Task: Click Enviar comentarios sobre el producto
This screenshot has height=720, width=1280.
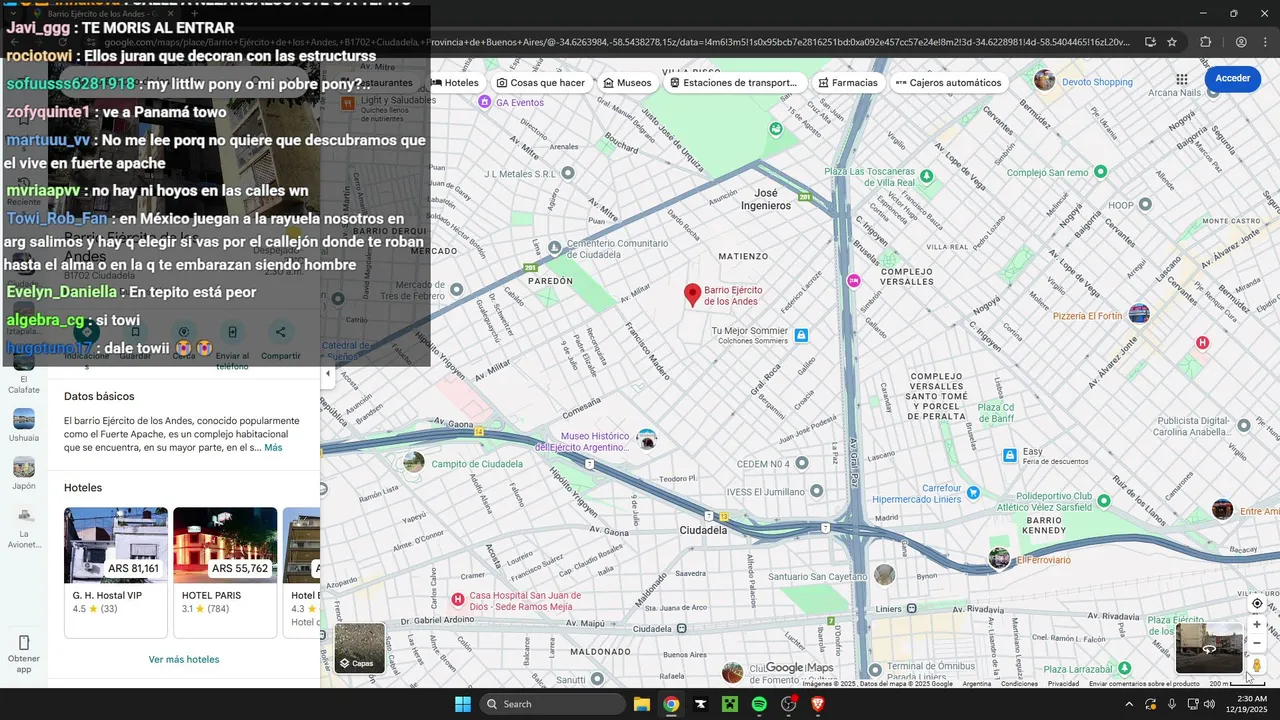Action: click(x=1144, y=684)
